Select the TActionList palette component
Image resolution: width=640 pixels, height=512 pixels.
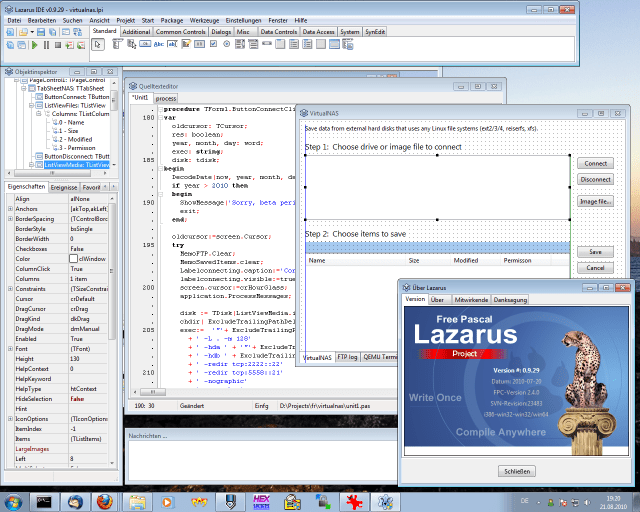pyautogui.click(x=348, y=44)
